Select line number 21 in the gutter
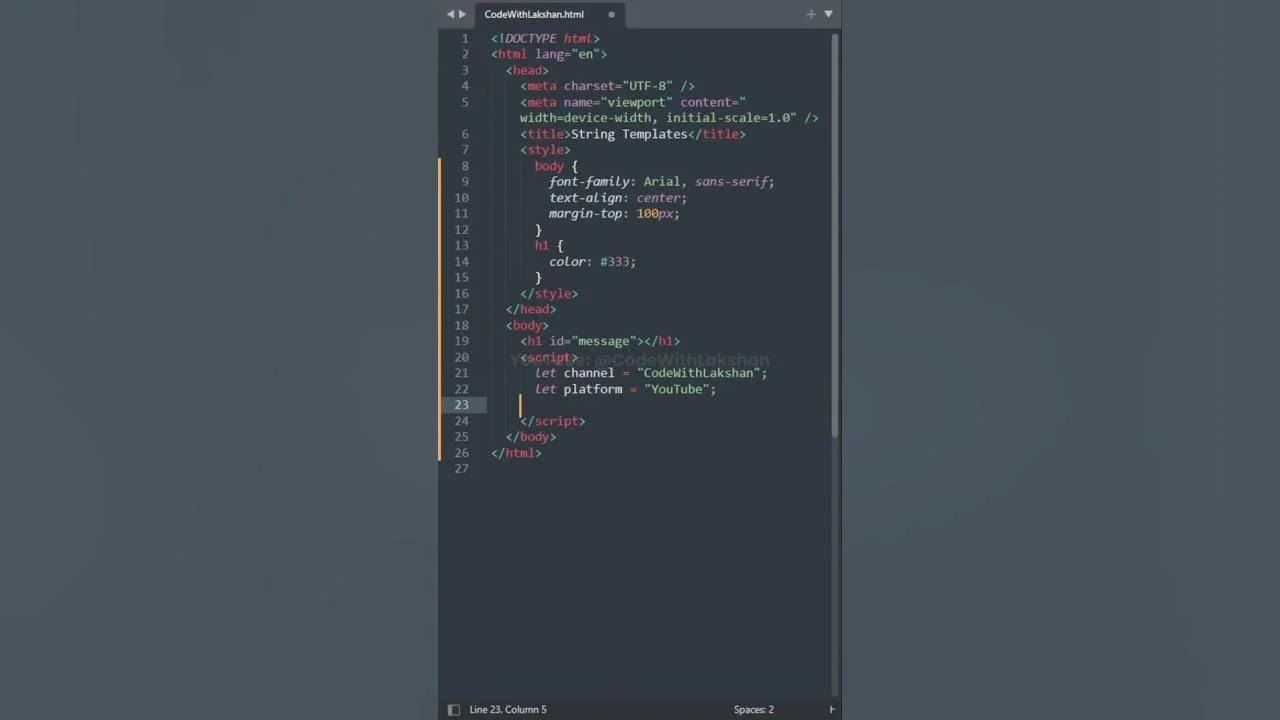Viewport: 1280px width, 720px height. click(461, 373)
